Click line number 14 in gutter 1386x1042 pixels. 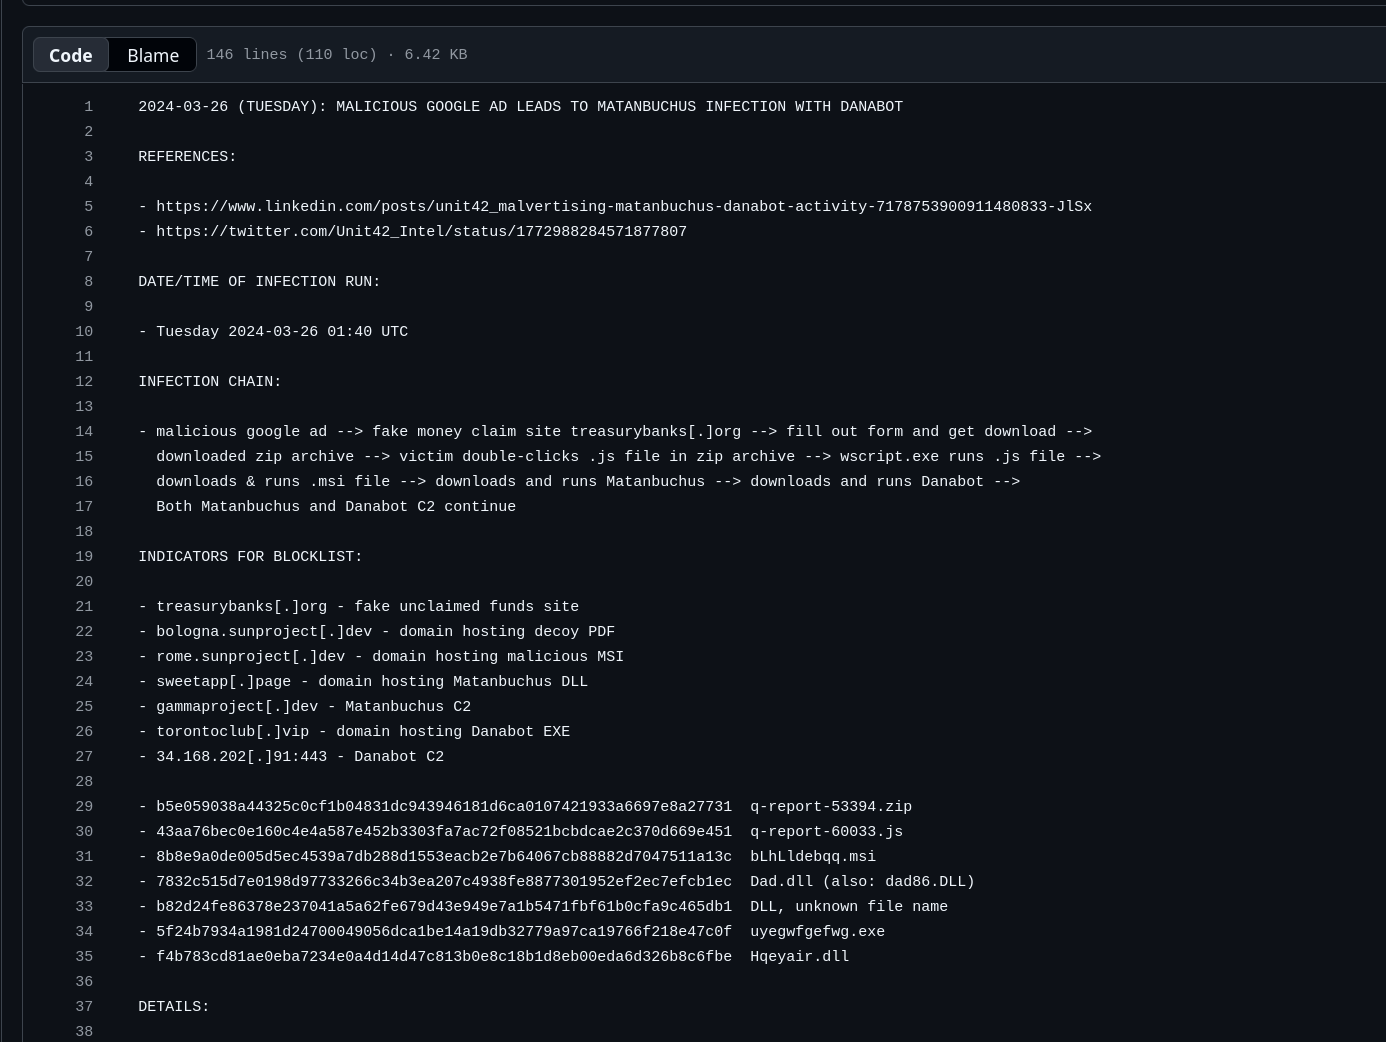tap(84, 432)
